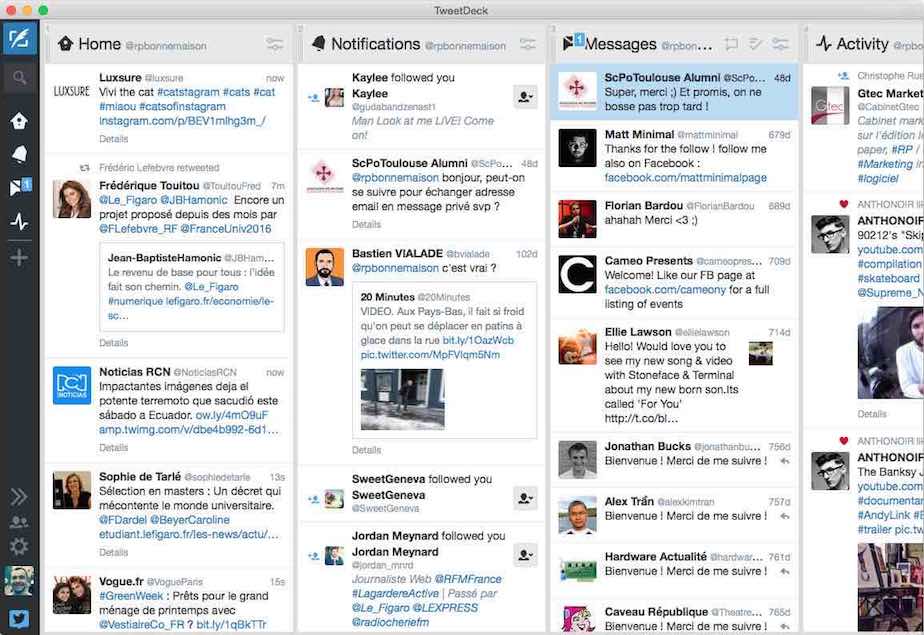The image size is (924, 635).
Task: Click the Messages column header icon with badge
Action: (x=573, y=42)
